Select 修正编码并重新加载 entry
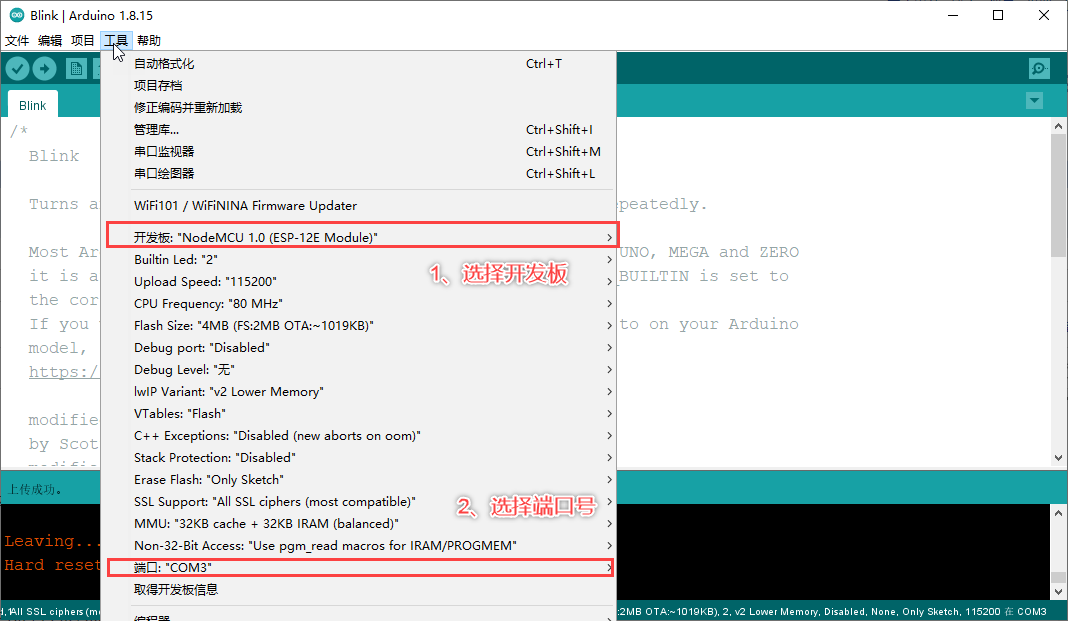This screenshot has height=621, width=1068. (358, 108)
